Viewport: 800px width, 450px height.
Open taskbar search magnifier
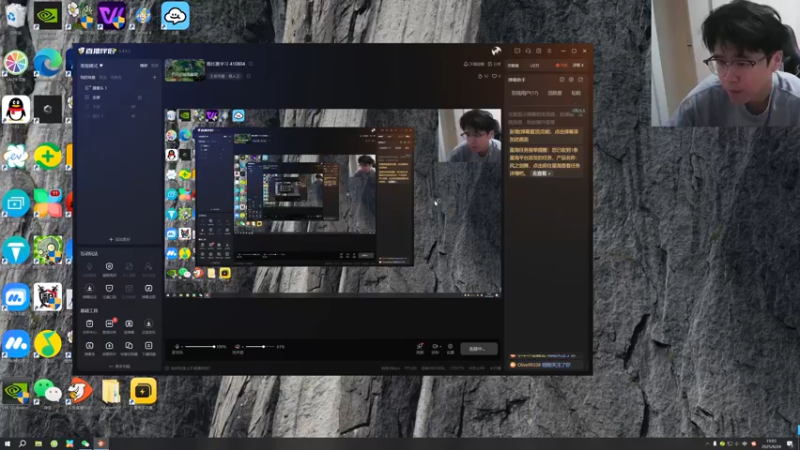(22, 444)
